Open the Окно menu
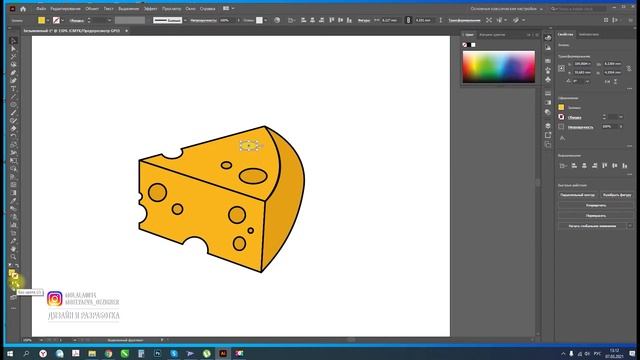The width and height of the screenshot is (640, 360). click(x=190, y=9)
